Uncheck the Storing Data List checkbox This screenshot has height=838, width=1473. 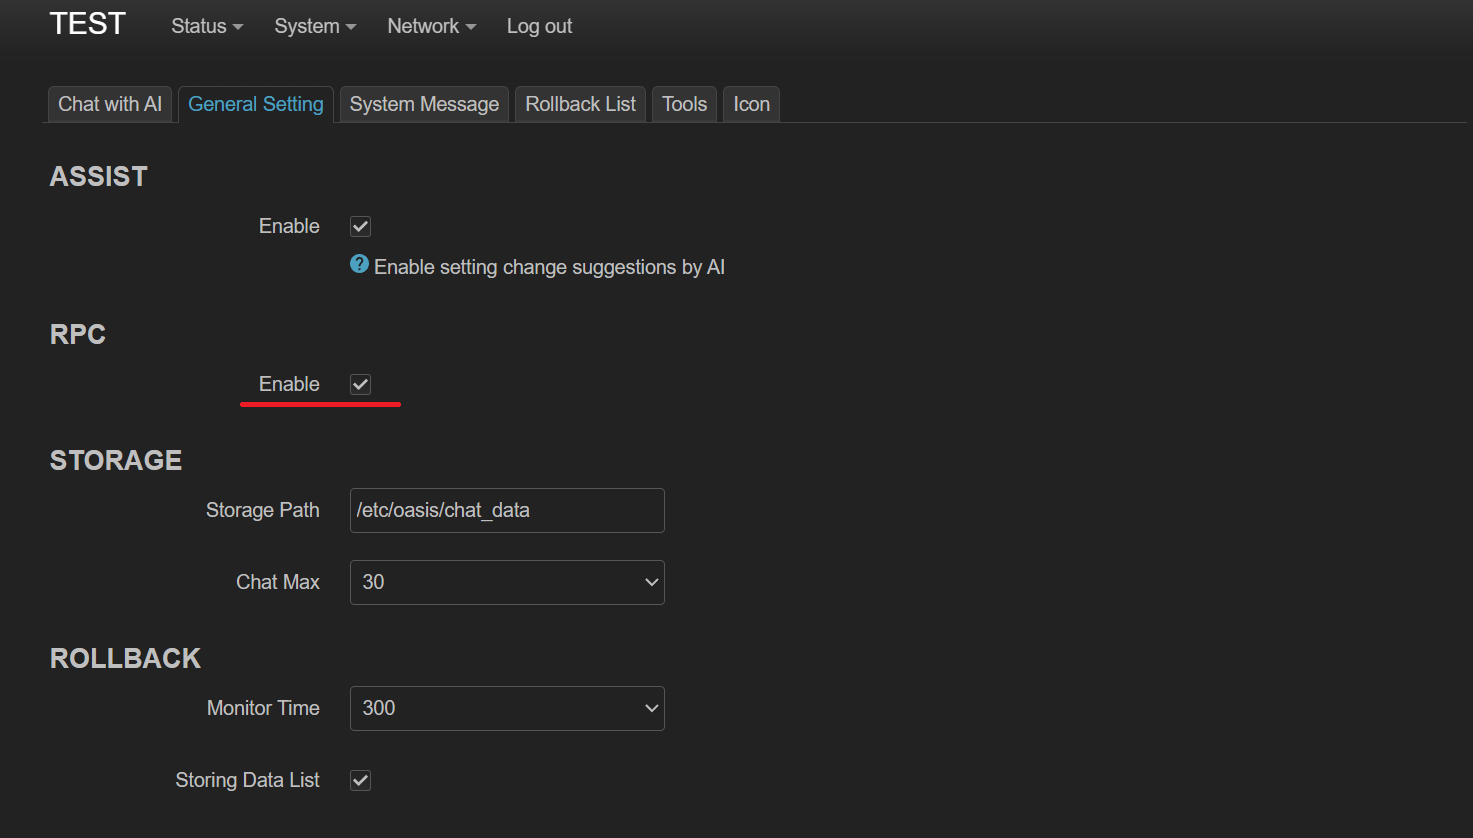coord(360,781)
